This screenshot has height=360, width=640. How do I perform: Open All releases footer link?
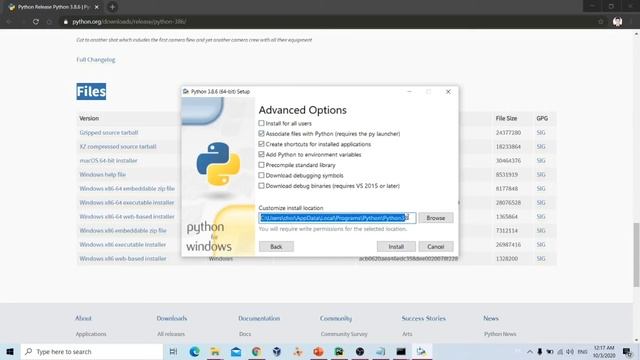pos(171,334)
